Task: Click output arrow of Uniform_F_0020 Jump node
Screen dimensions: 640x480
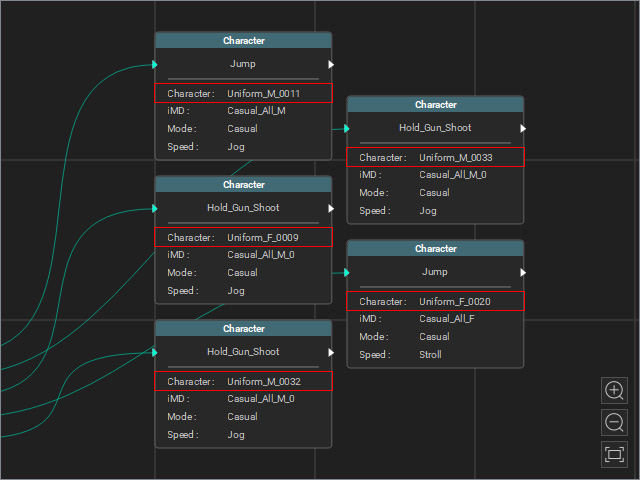Action: [x=523, y=272]
